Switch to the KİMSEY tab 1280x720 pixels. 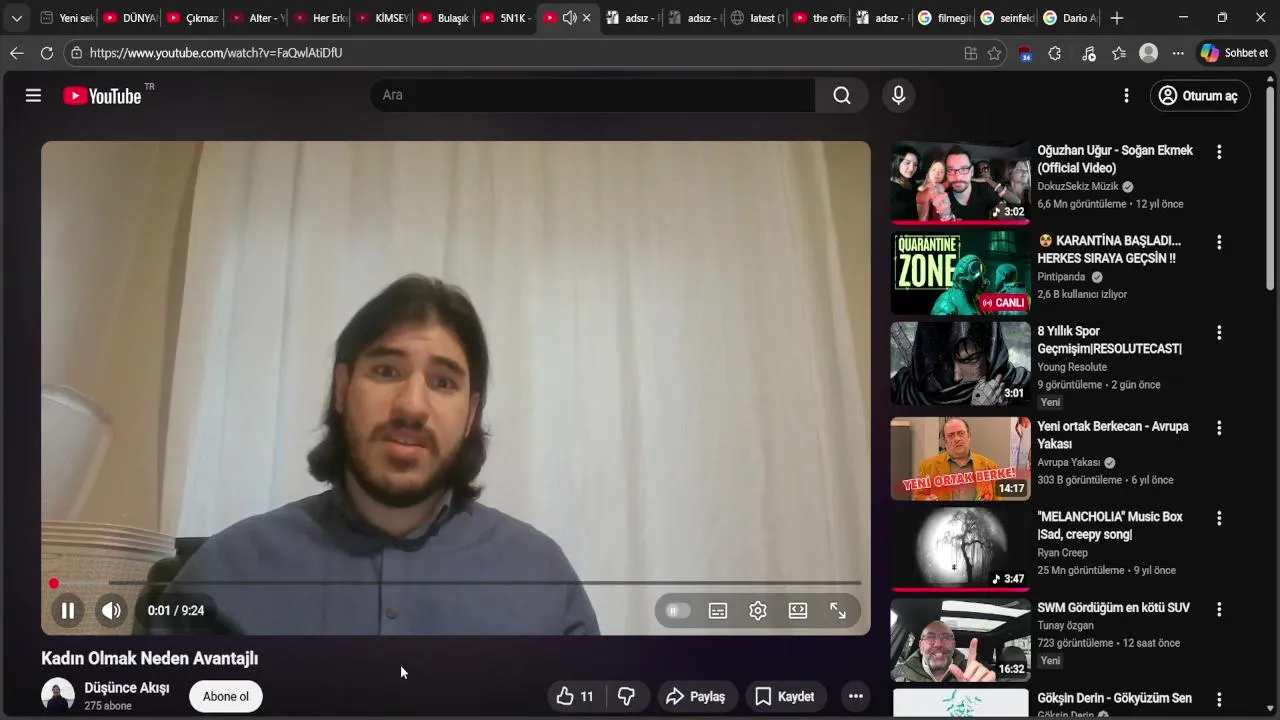point(381,18)
